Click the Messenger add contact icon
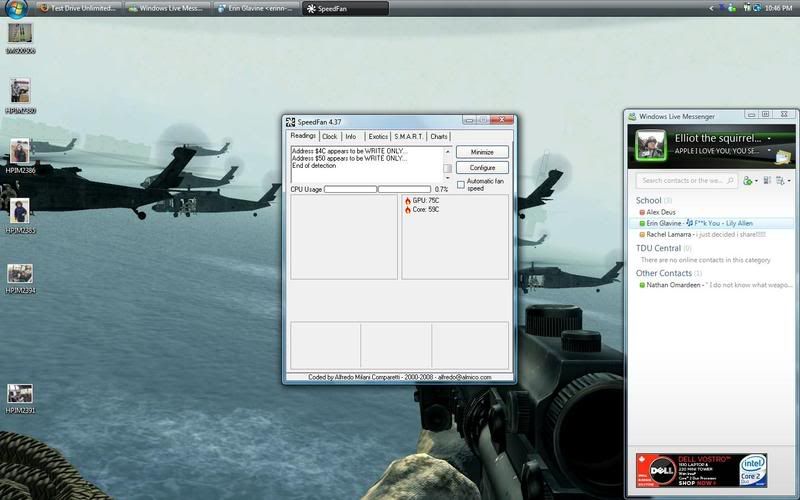The image size is (800, 500). pos(747,181)
